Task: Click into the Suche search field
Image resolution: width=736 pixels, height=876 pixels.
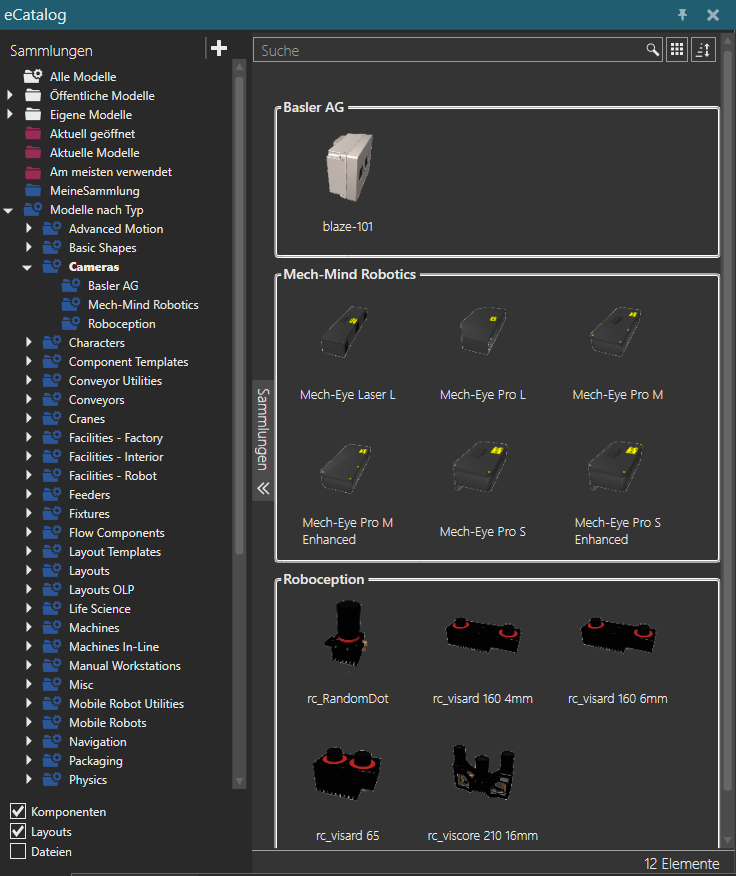Action: coord(450,50)
